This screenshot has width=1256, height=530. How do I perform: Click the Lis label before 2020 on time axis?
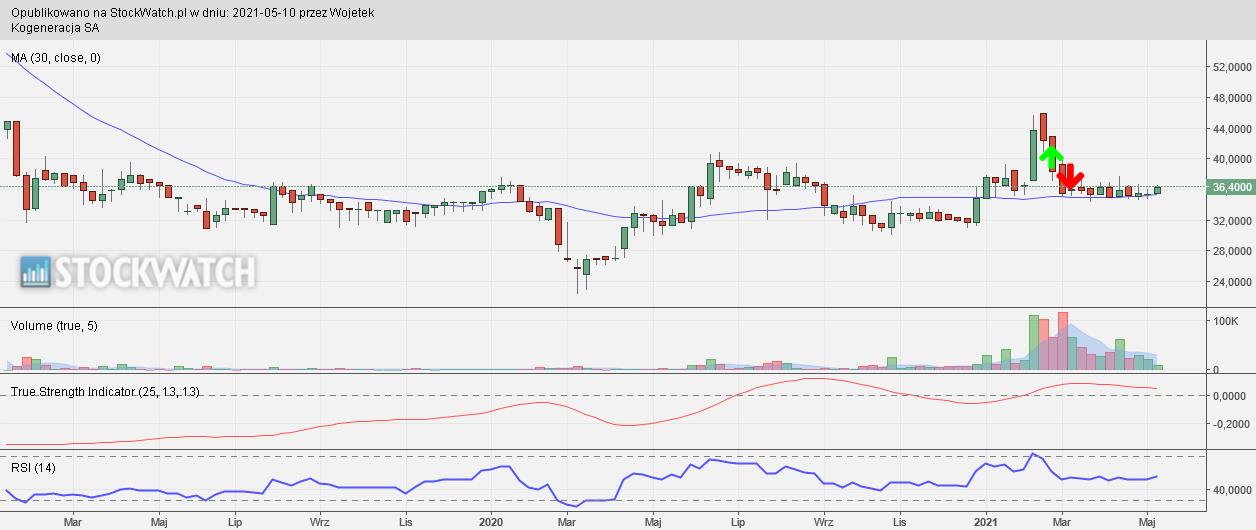point(405,522)
